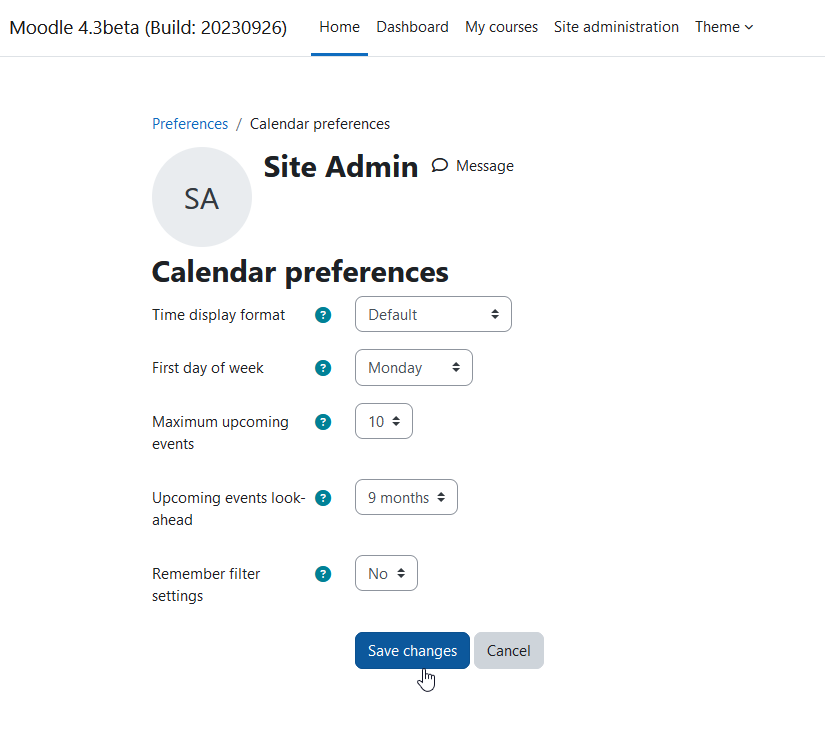Open help for First day of week
Image resolution: width=825 pixels, height=737 pixels.
(x=323, y=368)
